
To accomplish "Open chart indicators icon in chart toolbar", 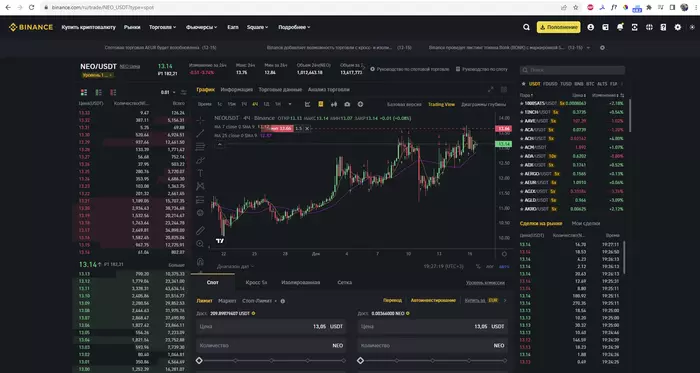I will (308, 104).
